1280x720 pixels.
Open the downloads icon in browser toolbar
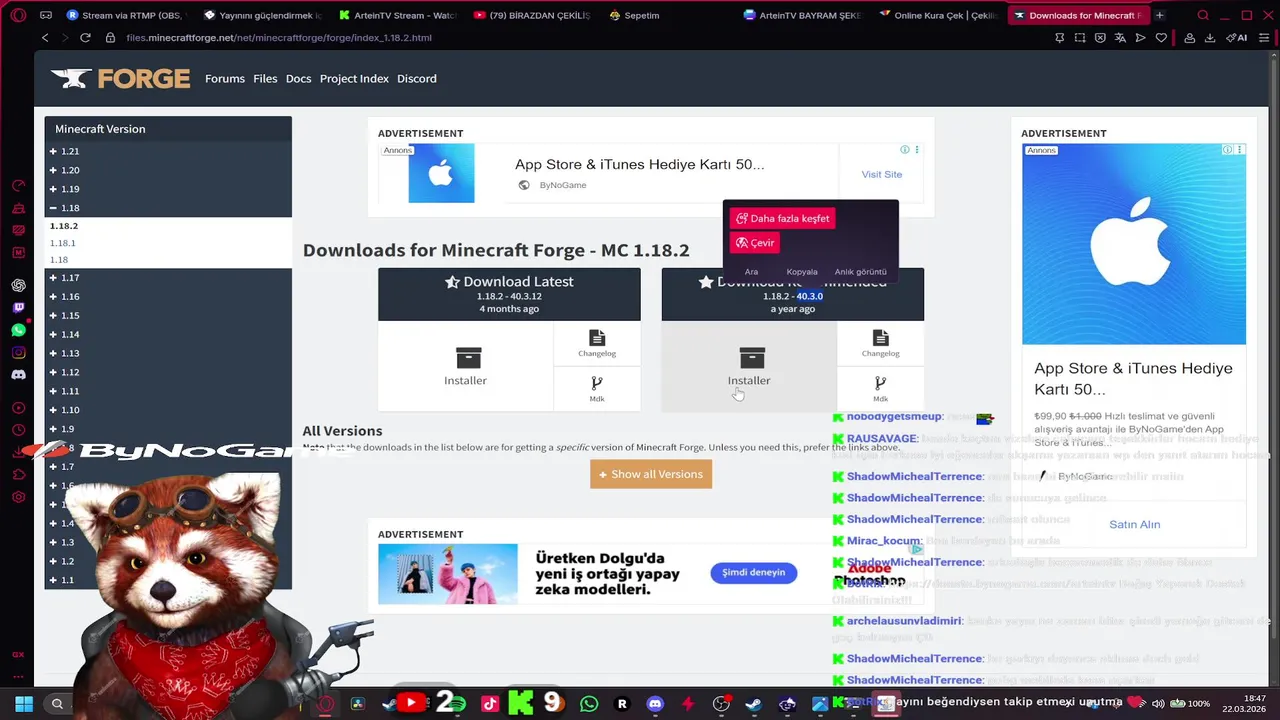(1210, 38)
